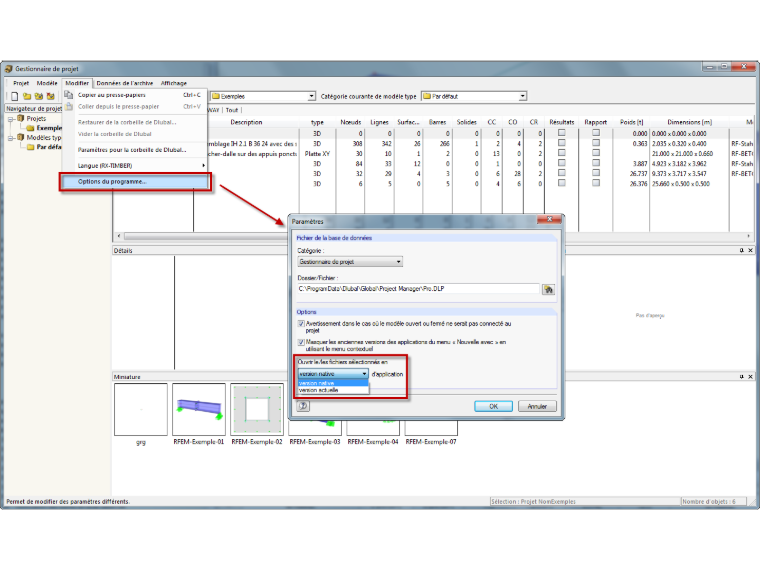Expand the Langue (RX-TIMBER) submenu arrow
760x570 pixels.
204,166
